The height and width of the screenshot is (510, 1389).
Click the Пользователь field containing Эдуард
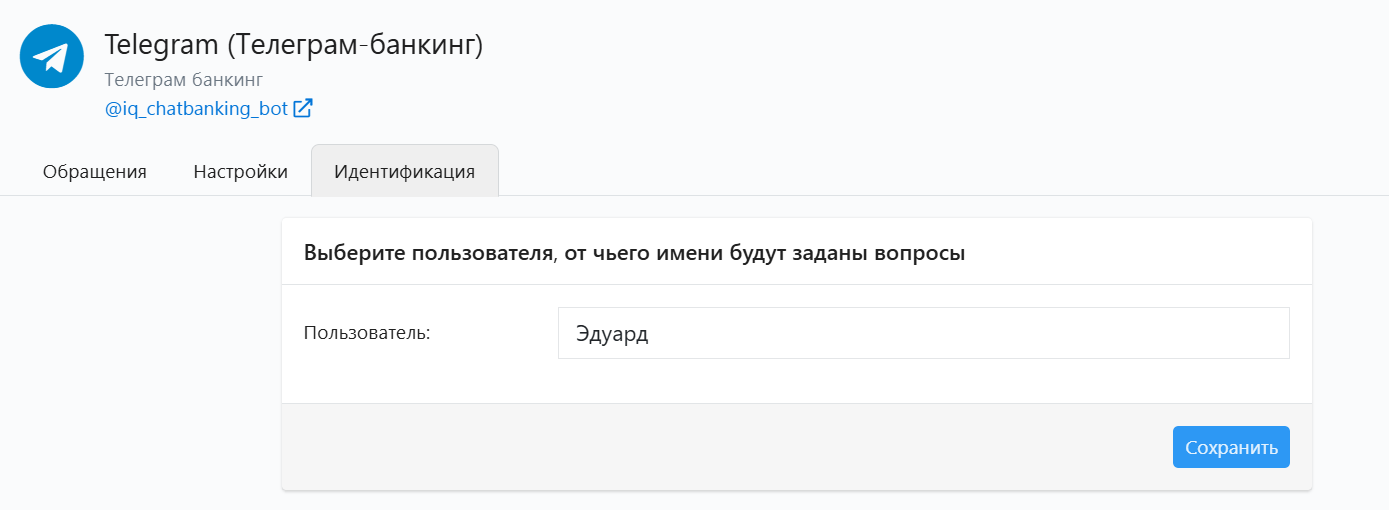pos(924,333)
